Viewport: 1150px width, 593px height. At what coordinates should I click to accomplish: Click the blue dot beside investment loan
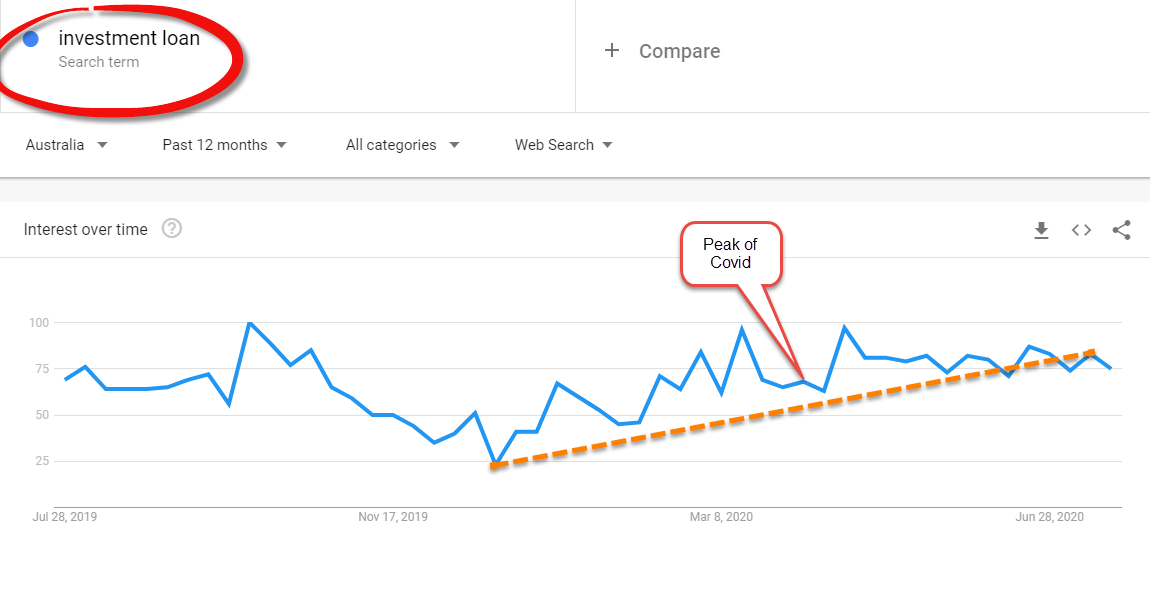pos(31,40)
